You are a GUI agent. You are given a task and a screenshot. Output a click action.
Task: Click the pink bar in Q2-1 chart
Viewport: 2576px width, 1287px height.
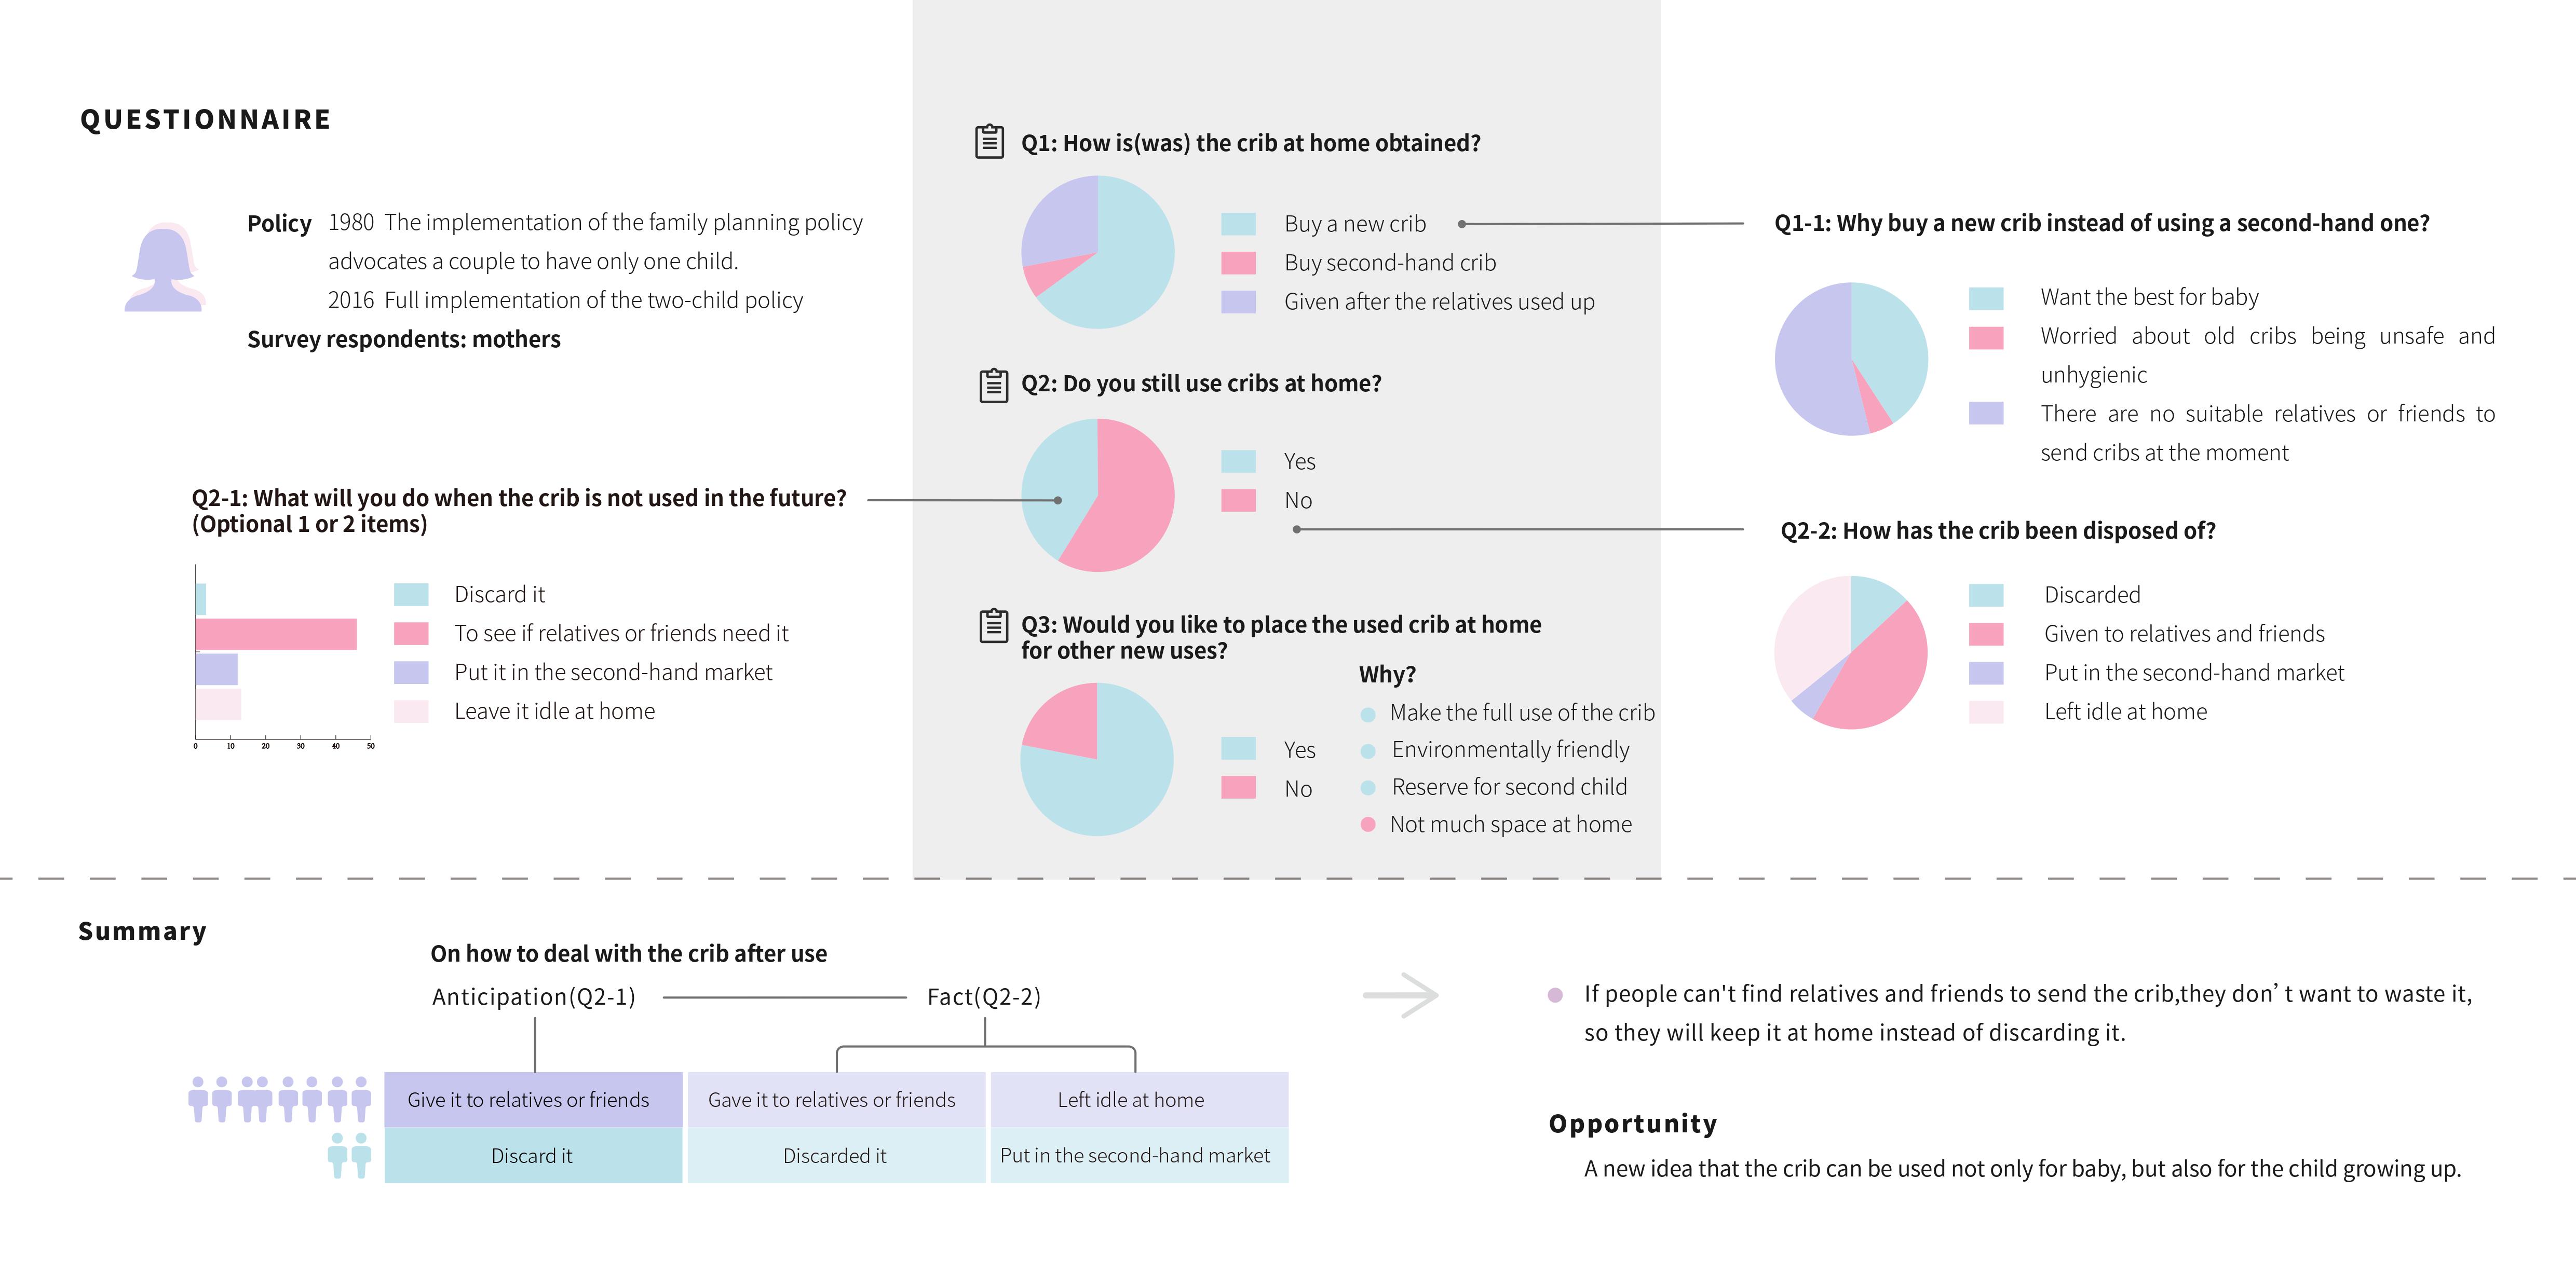276,634
